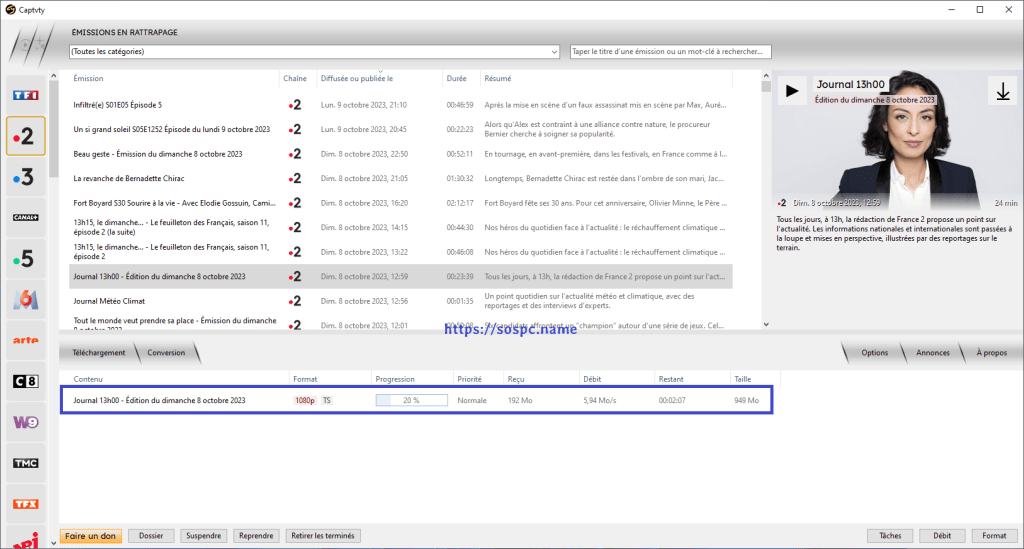Select the W9 channel icon
1024x549 pixels.
click(x=26, y=422)
